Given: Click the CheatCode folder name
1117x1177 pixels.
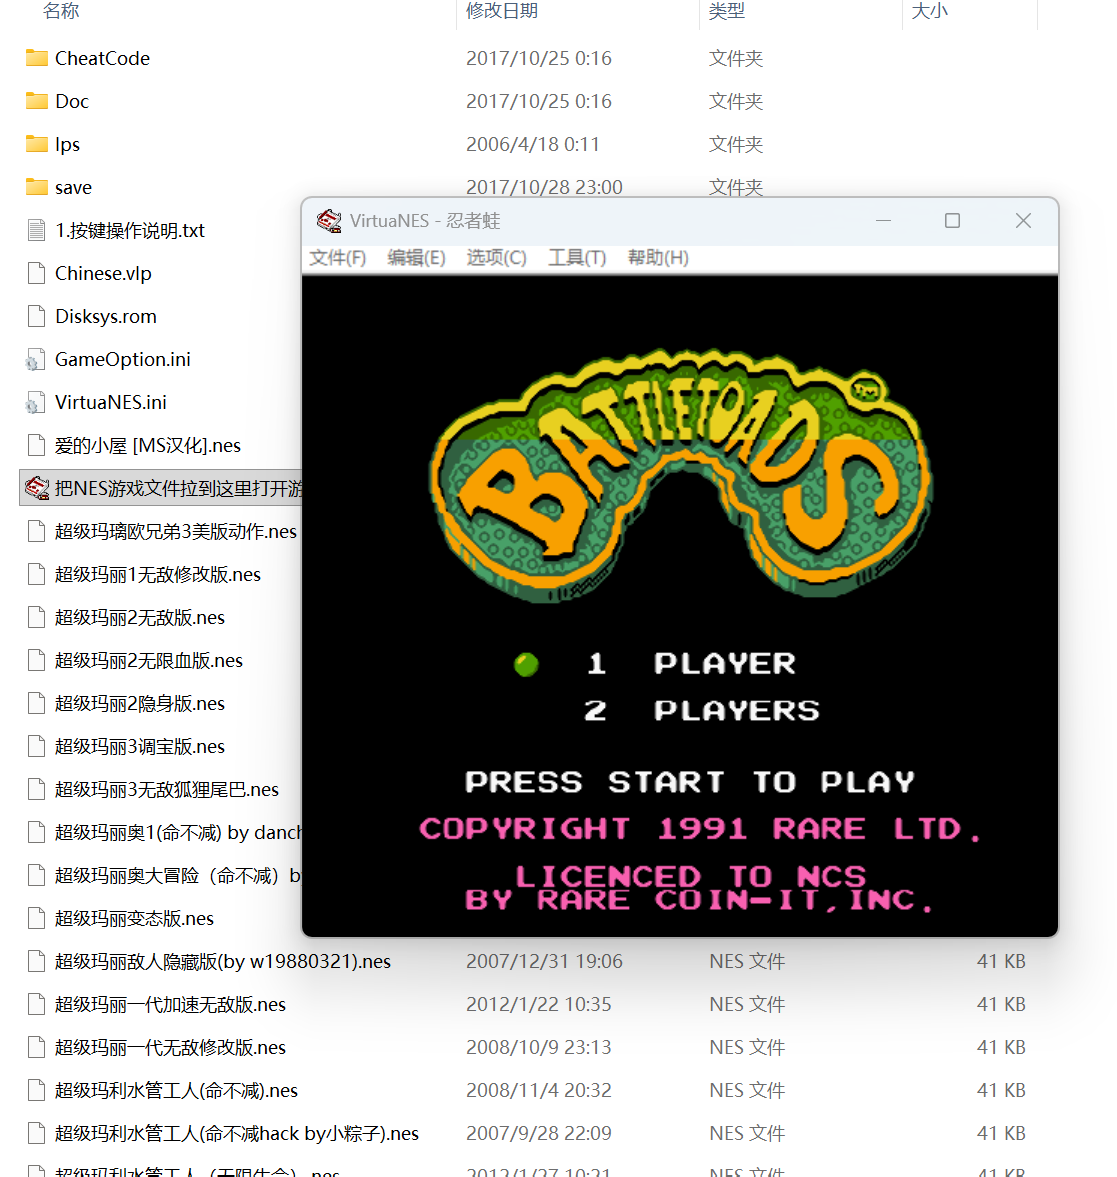Looking at the screenshot, I should [102, 59].
